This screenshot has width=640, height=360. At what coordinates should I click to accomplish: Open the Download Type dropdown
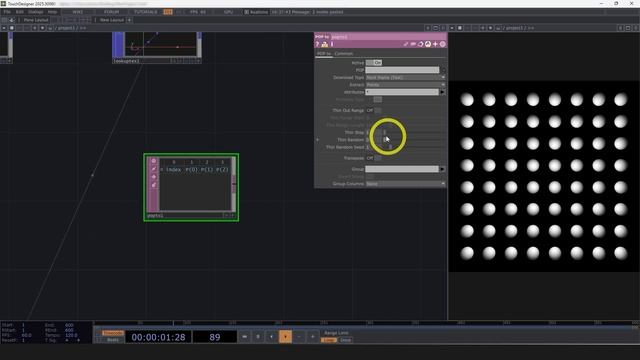pos(405,78)
